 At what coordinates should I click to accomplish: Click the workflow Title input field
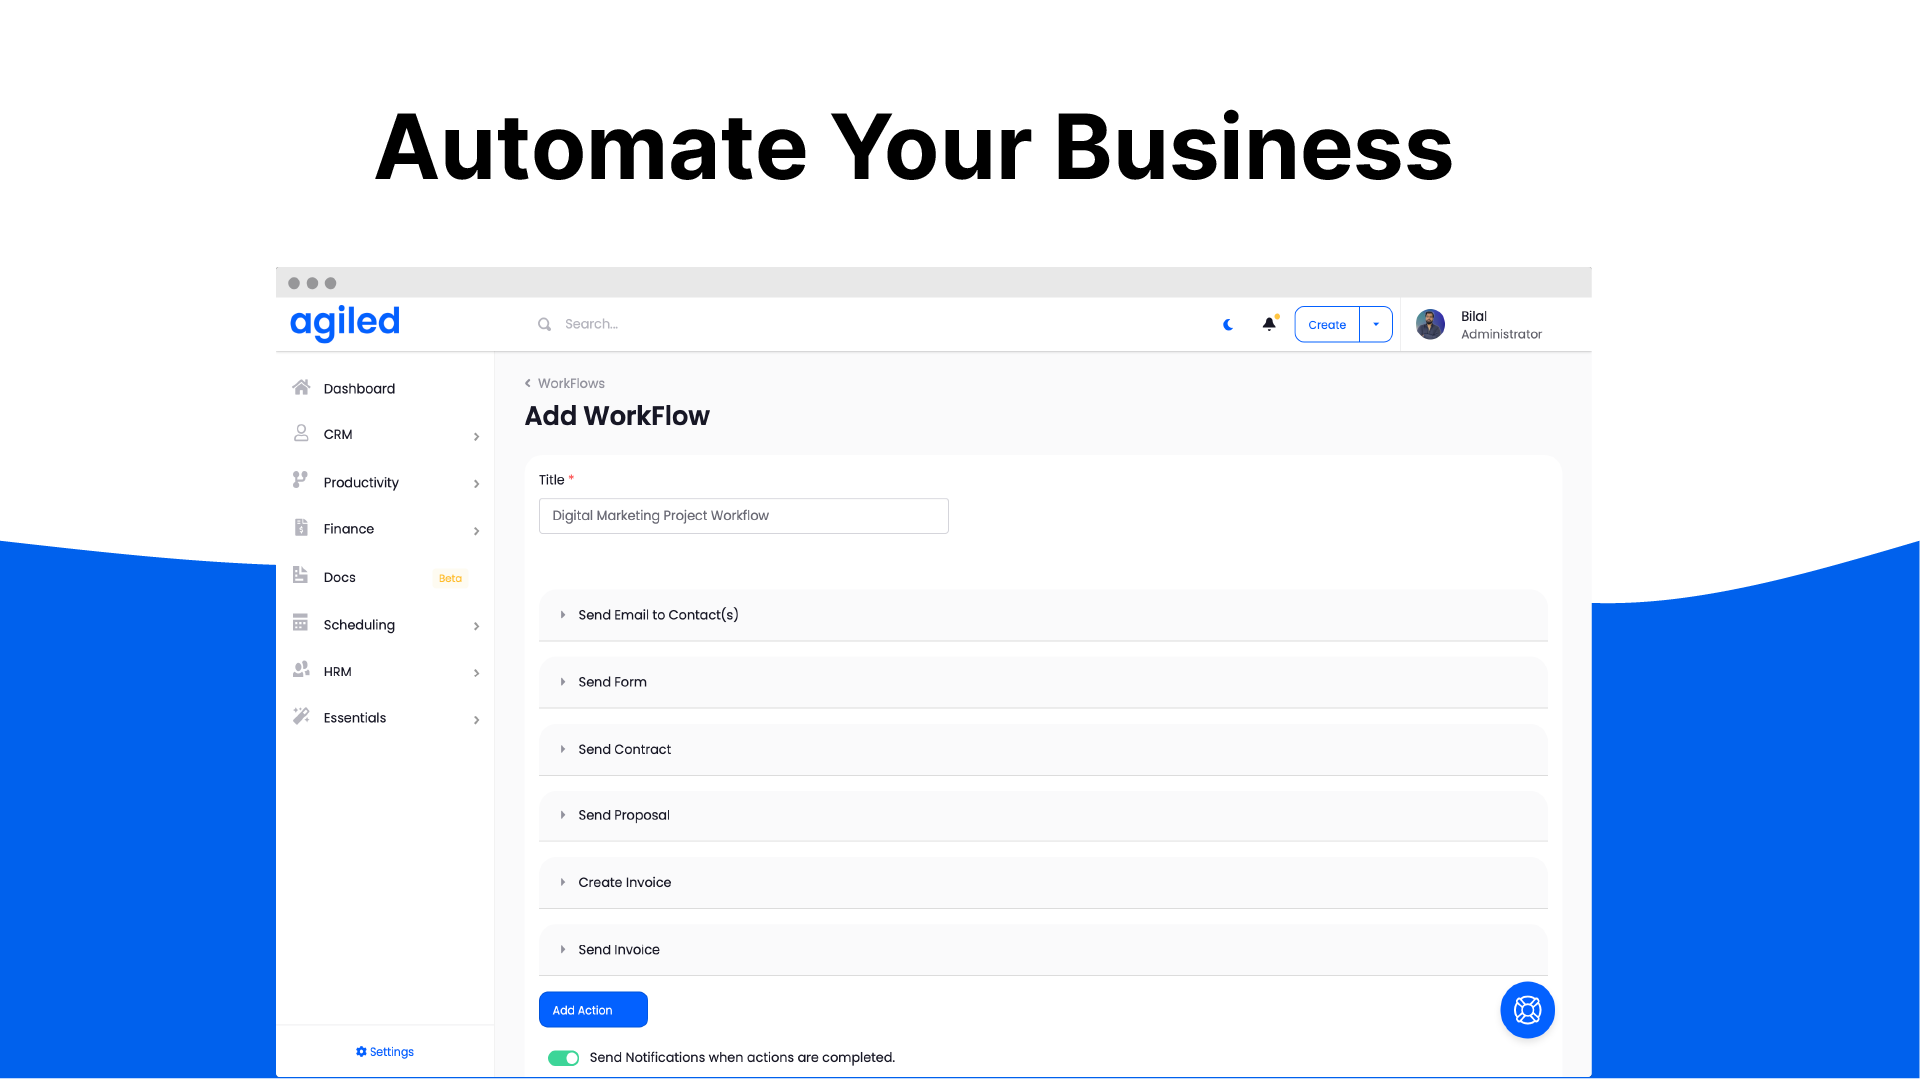pyautogui.click(x=744, y=514)
